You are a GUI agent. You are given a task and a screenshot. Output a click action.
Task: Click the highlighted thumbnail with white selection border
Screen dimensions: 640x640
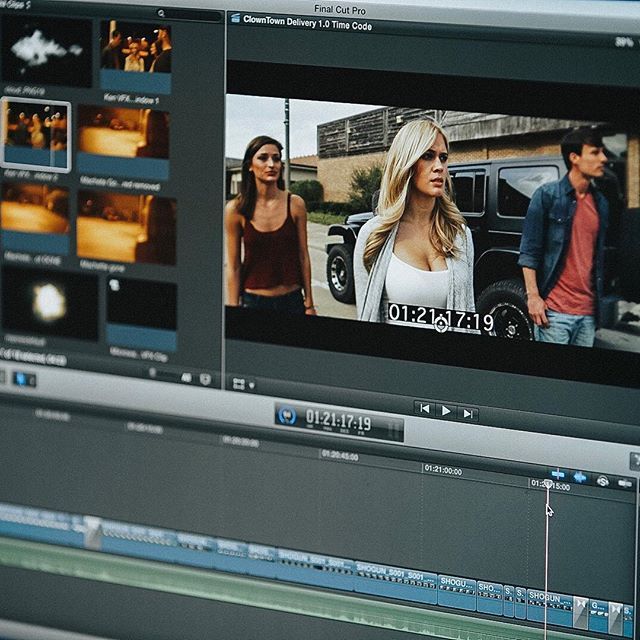click(x=36, y=135)
